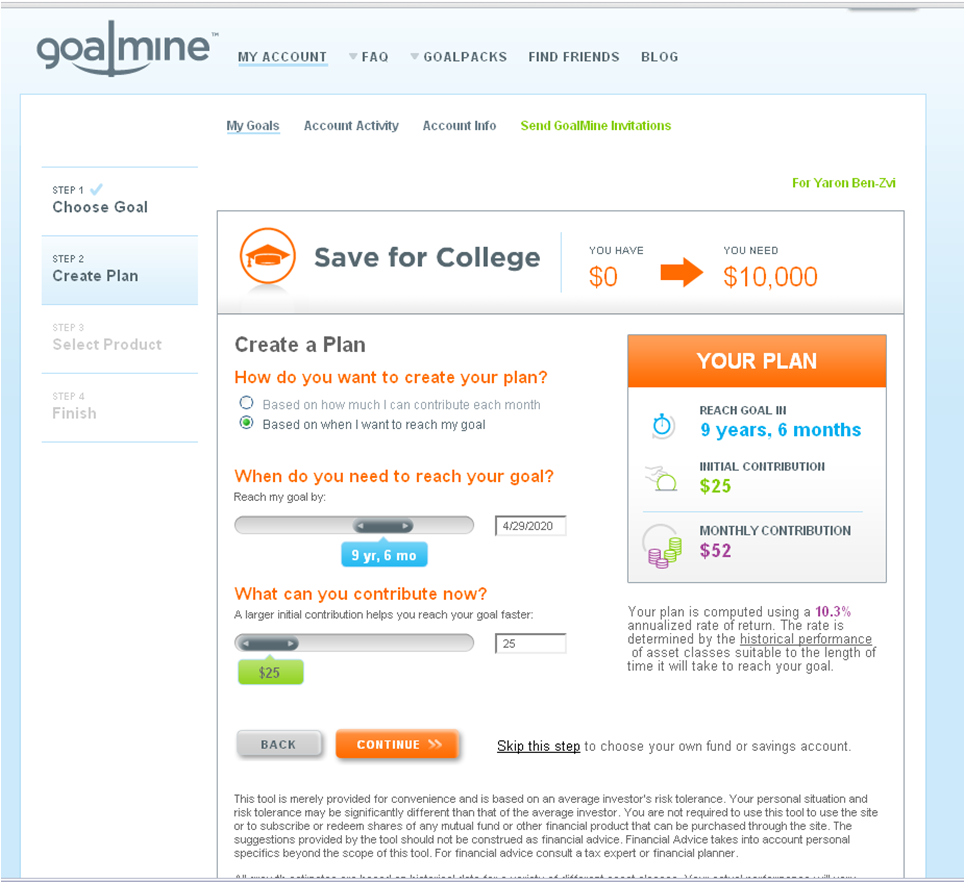Click the initial contribution slider handle
The image size is (965, 883).
(x=269, y=643)
